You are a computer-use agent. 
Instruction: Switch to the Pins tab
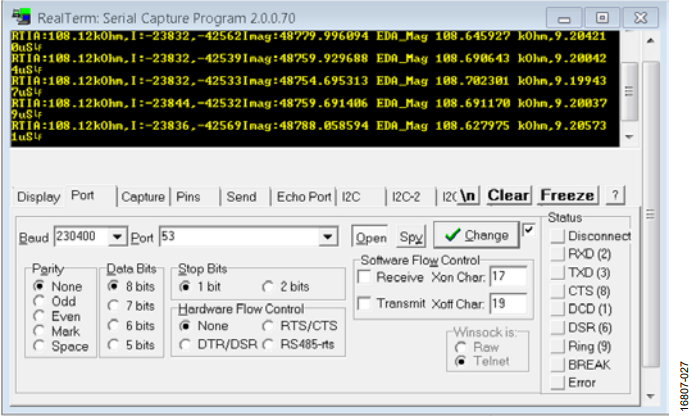[x=188, y=197]
